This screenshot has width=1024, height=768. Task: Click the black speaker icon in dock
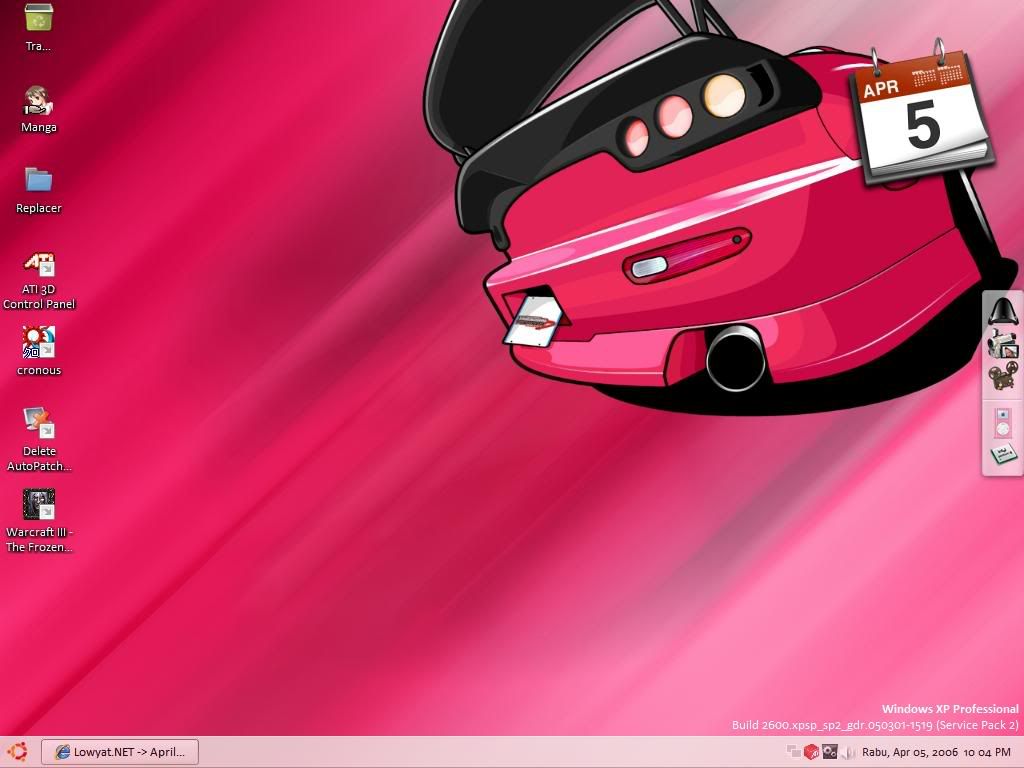(x=1002, y=311)
